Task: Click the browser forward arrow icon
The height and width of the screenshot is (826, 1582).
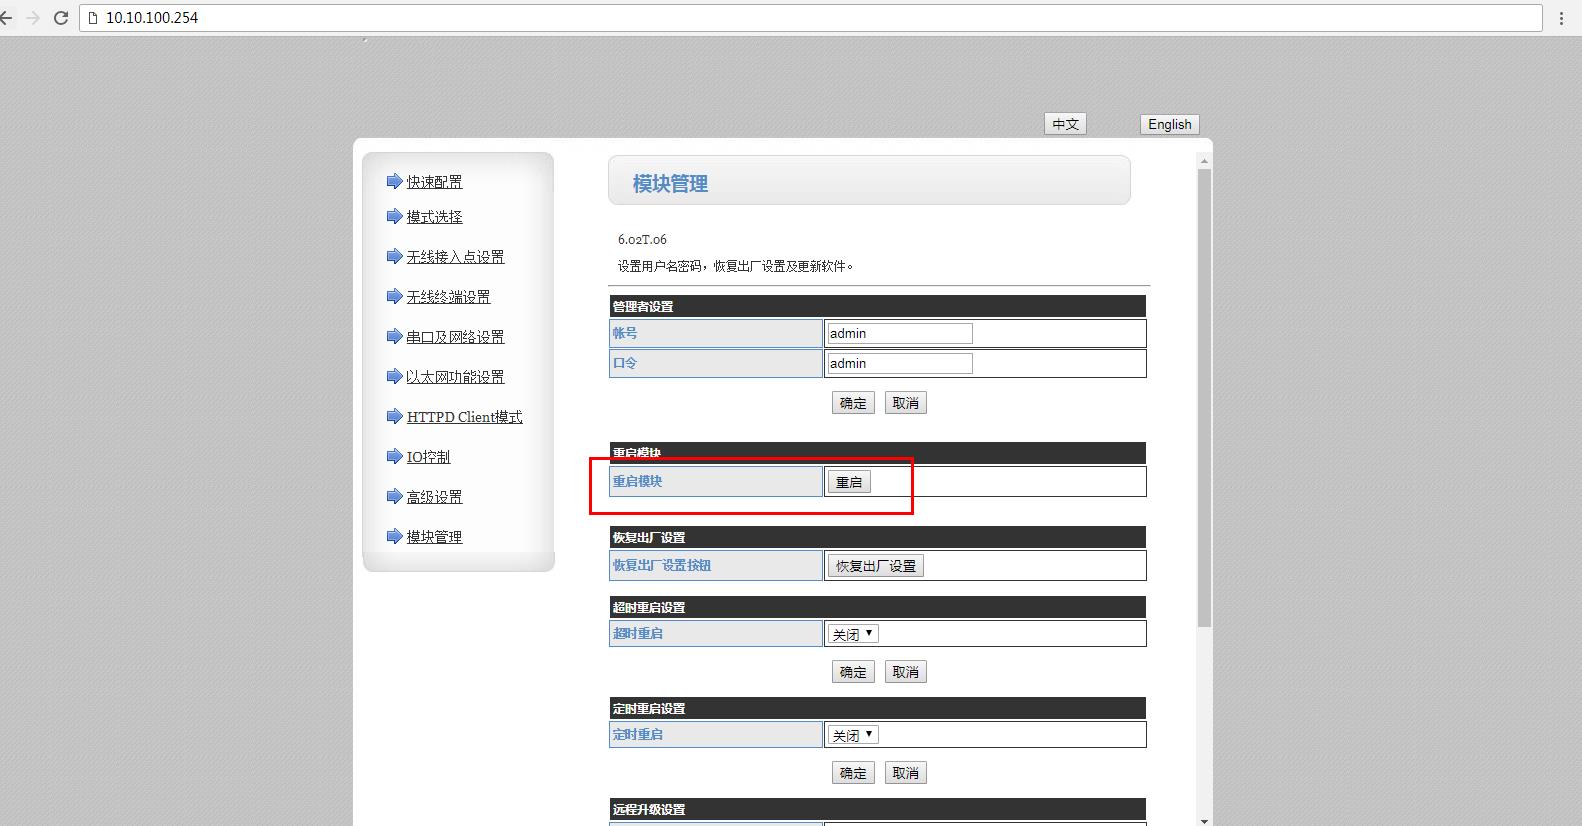Action: point(33,18)
